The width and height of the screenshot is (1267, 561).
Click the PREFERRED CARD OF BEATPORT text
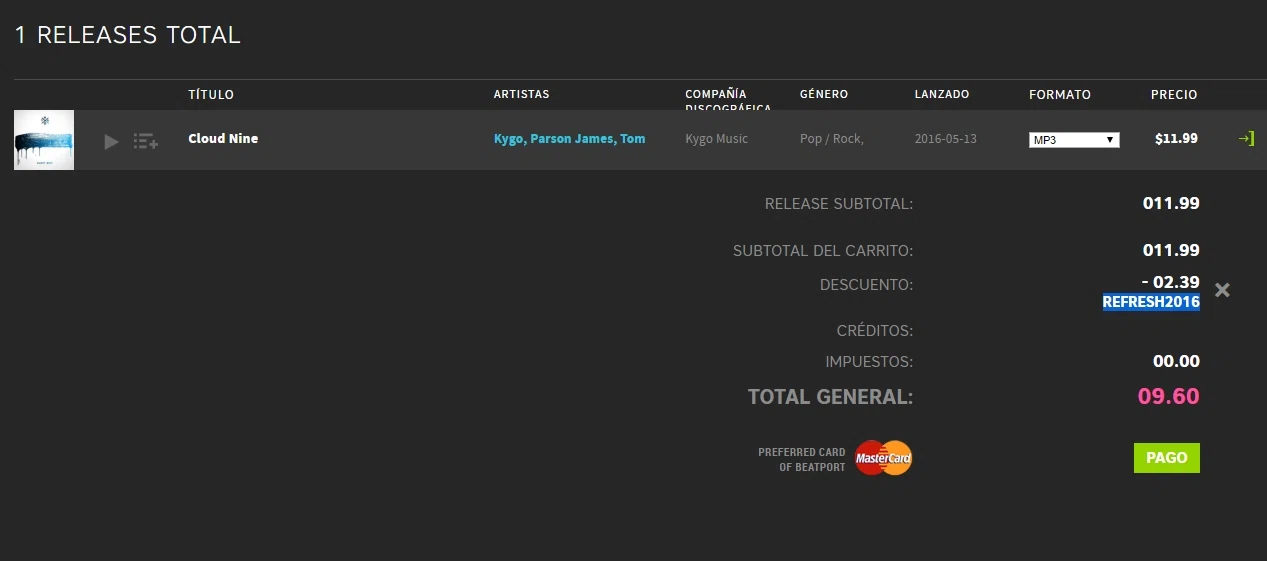(802, 460)
